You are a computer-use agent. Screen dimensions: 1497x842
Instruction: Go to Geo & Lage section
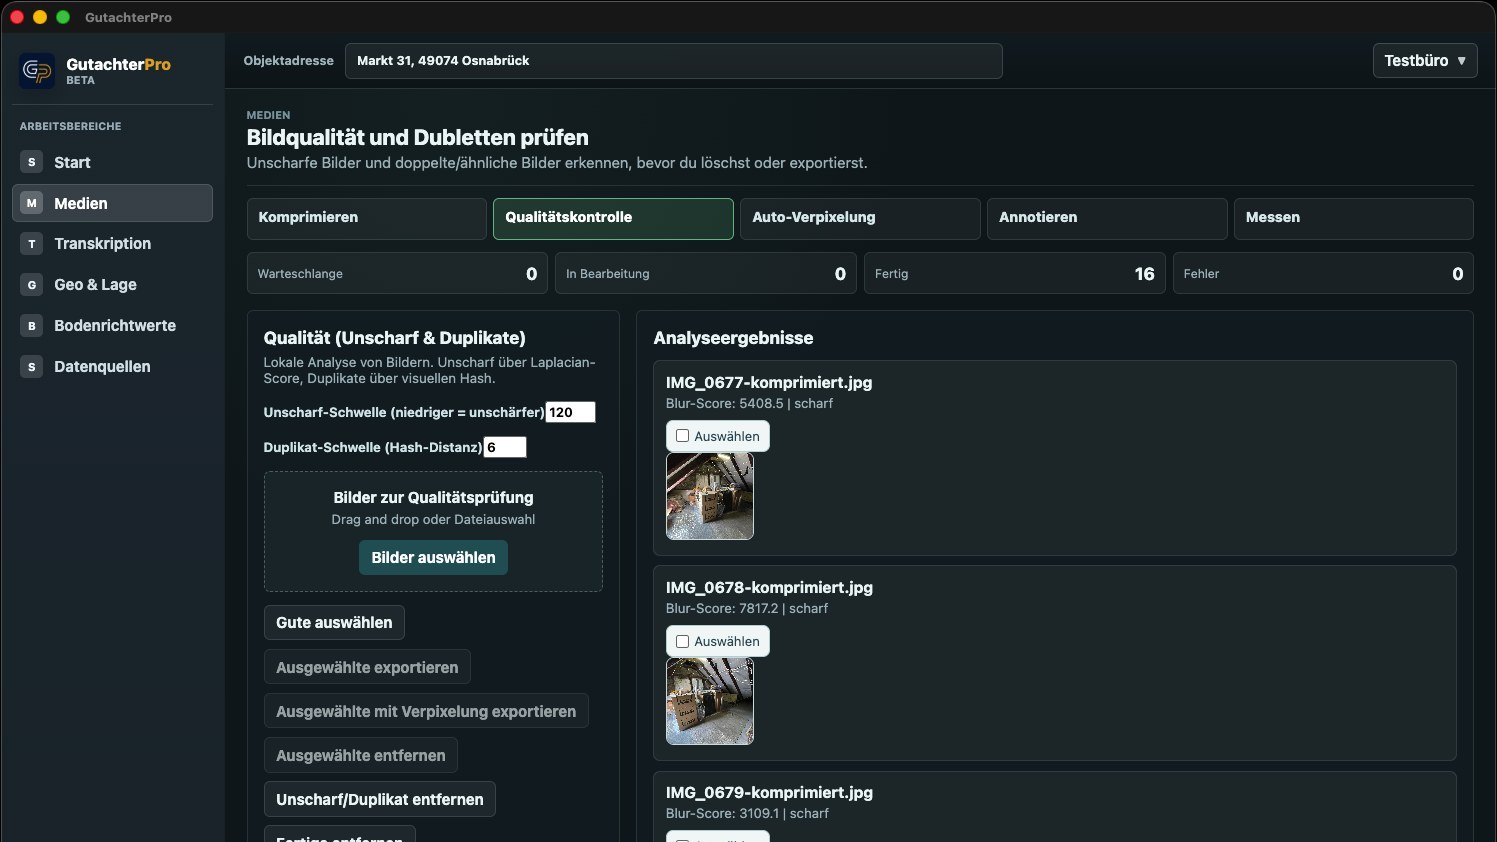(112, 285)
